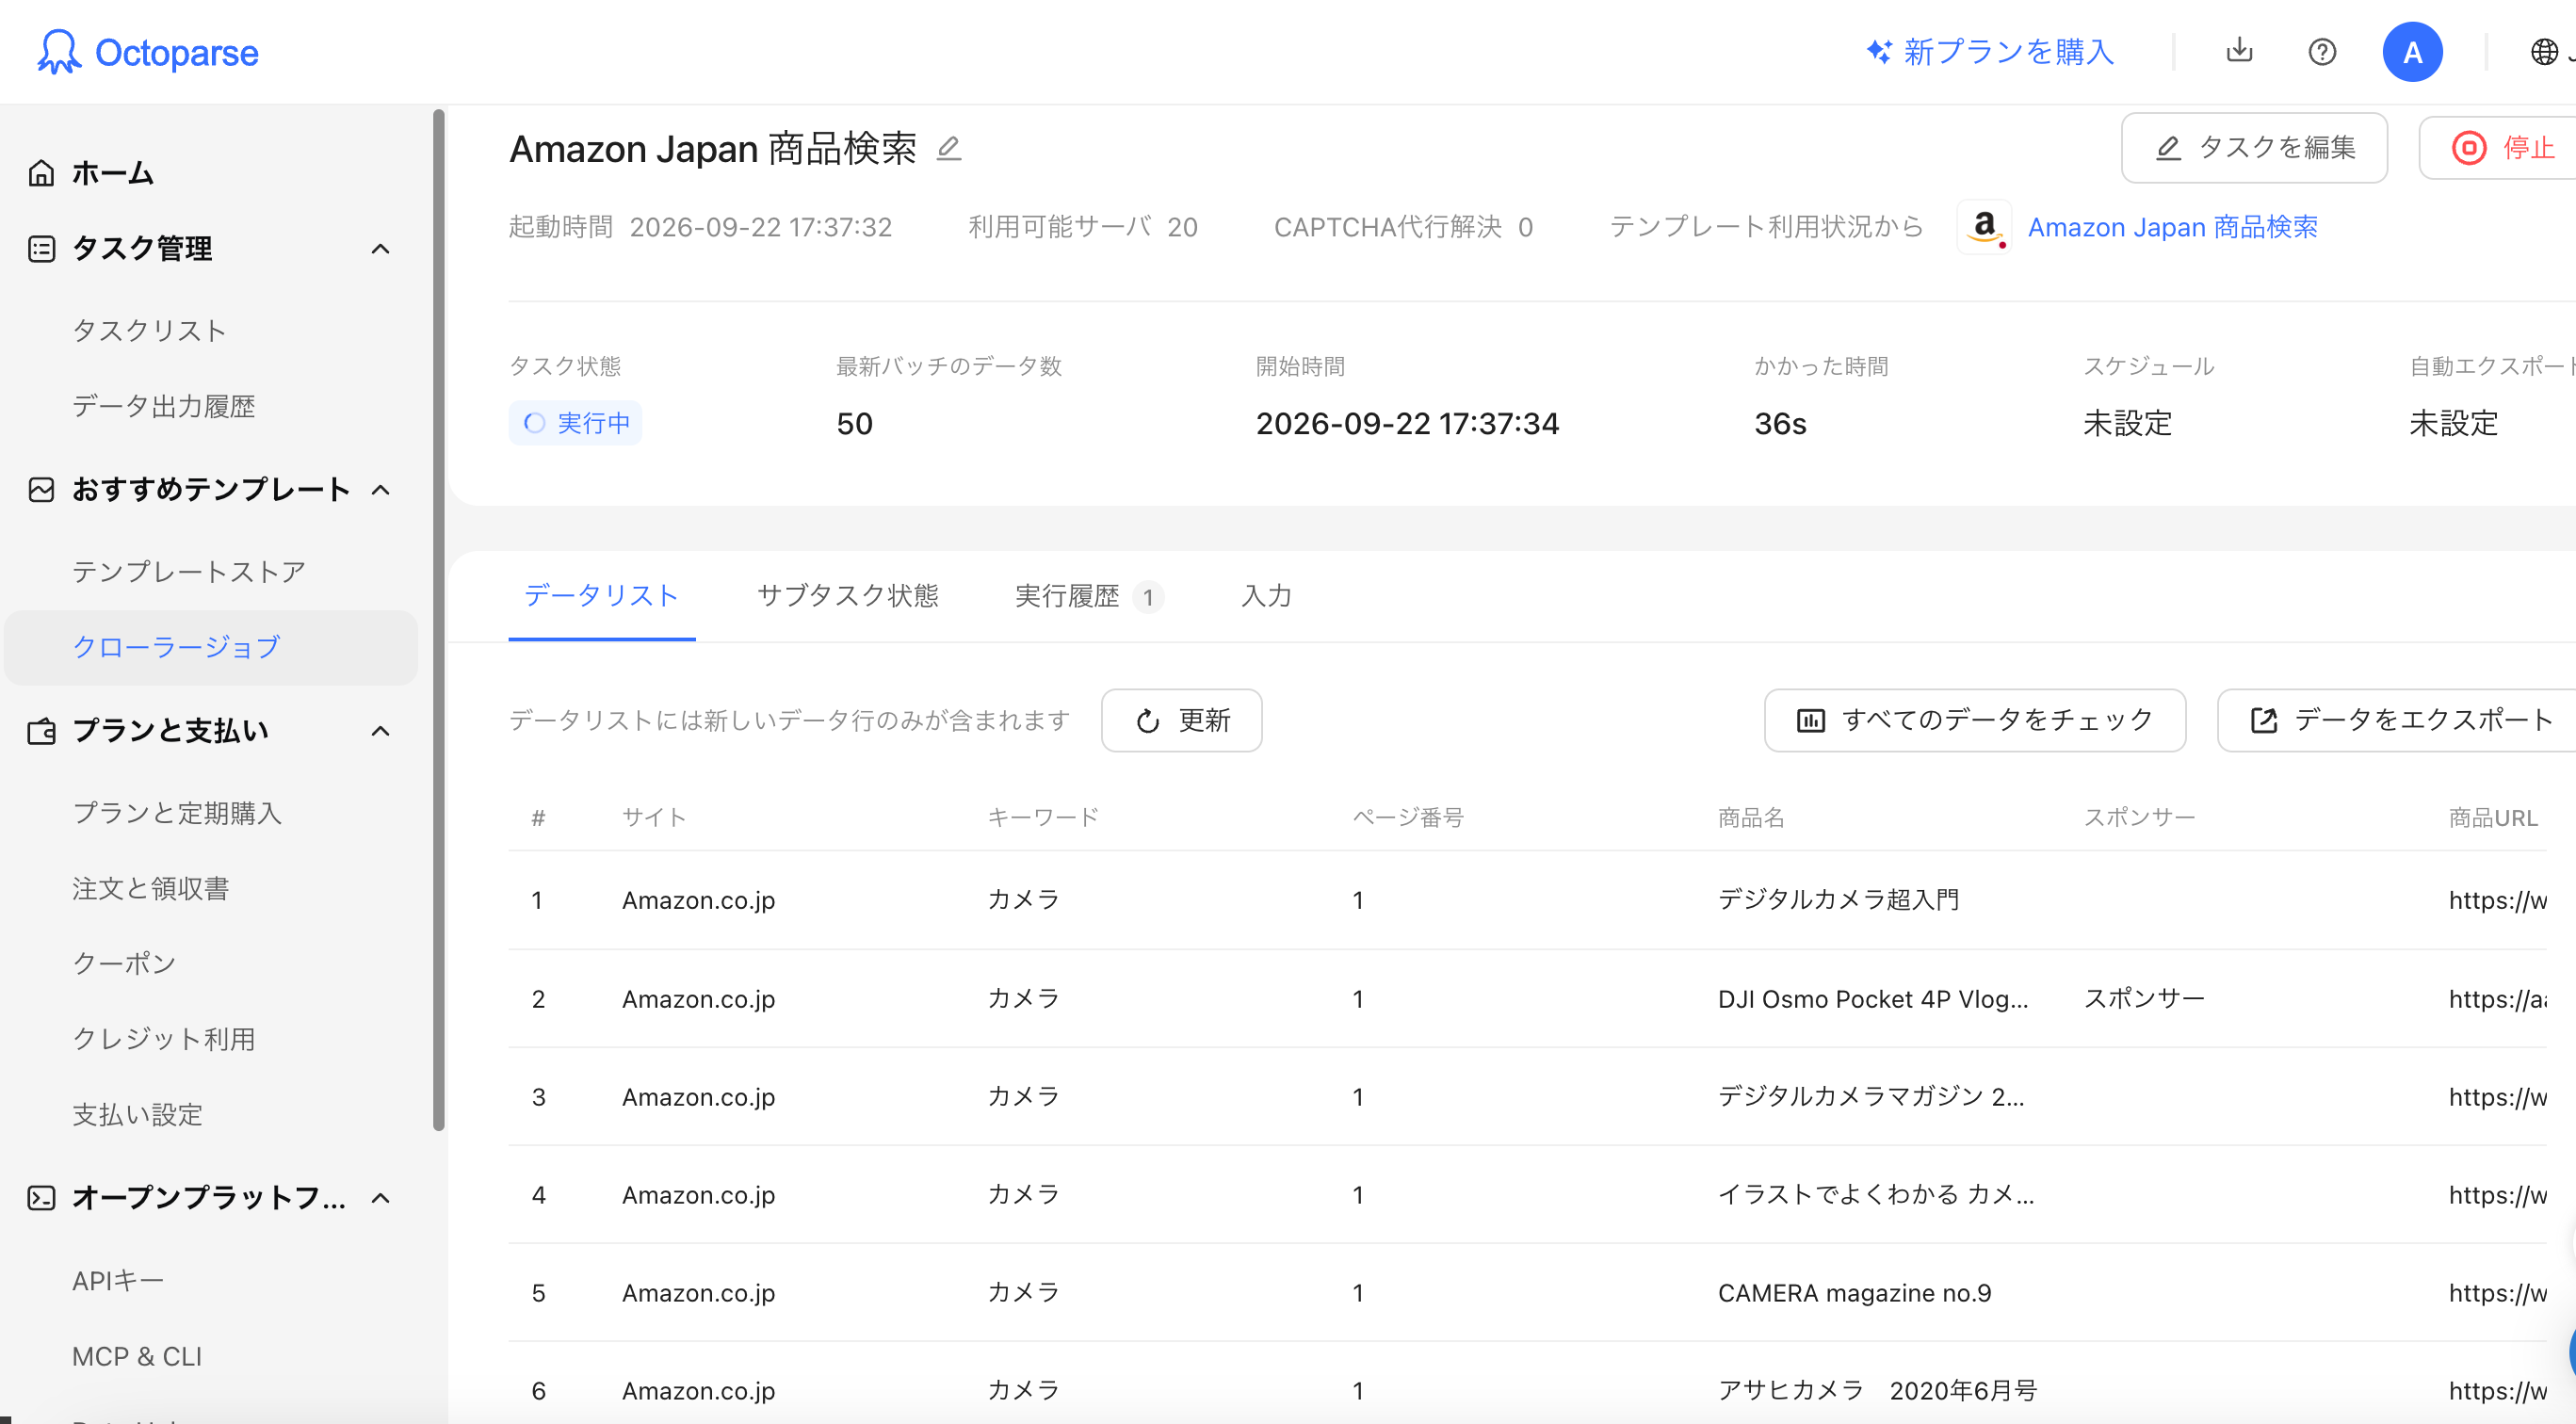
Task: Click the タスクを編集 button
Action: (x=2254, y=148)
